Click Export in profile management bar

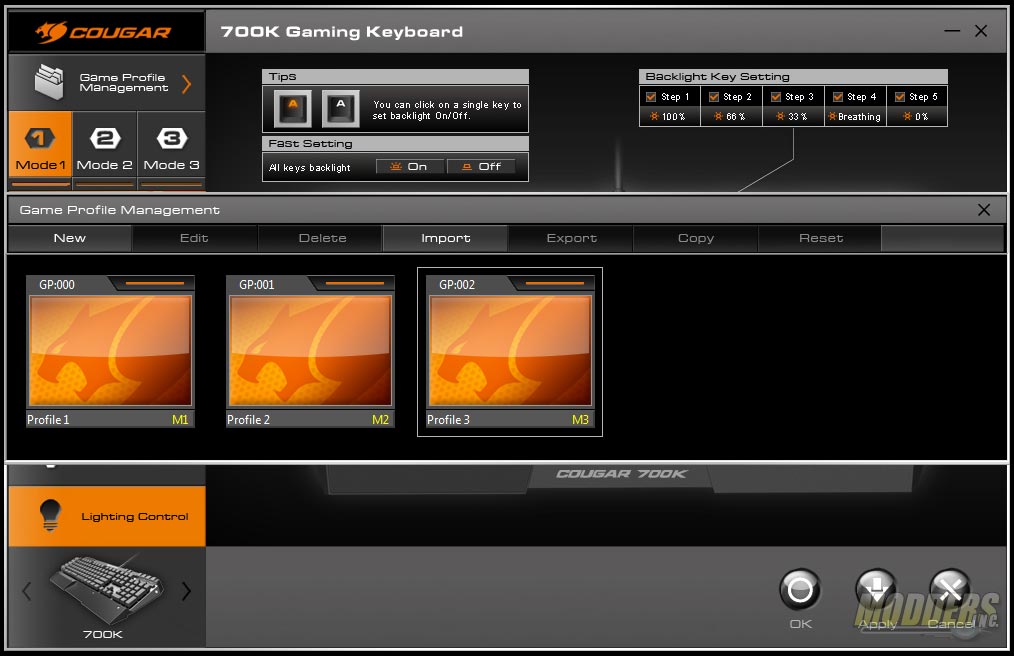pyautogui.click(x=571, y=238)
